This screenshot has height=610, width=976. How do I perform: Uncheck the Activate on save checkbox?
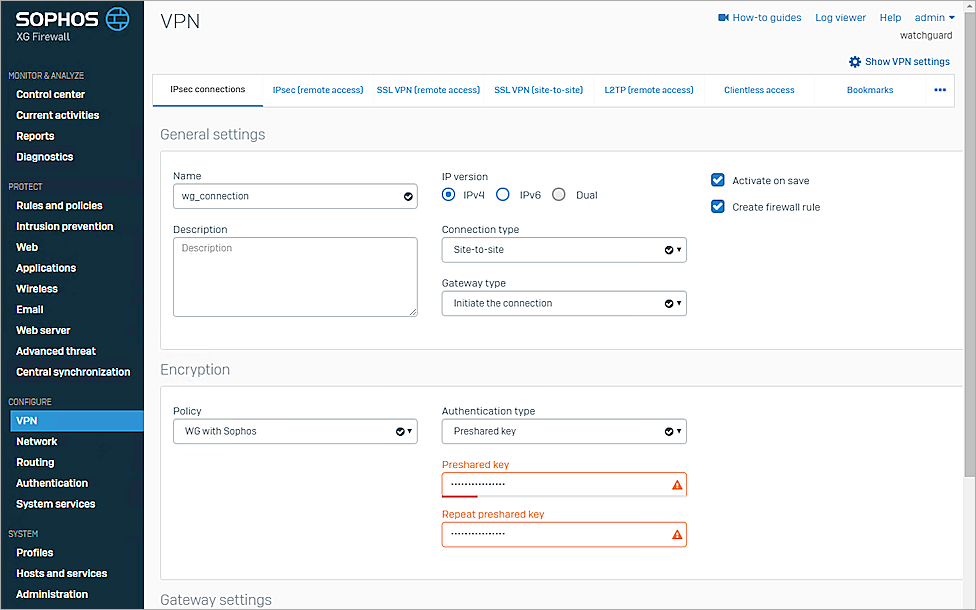(717, 180)
